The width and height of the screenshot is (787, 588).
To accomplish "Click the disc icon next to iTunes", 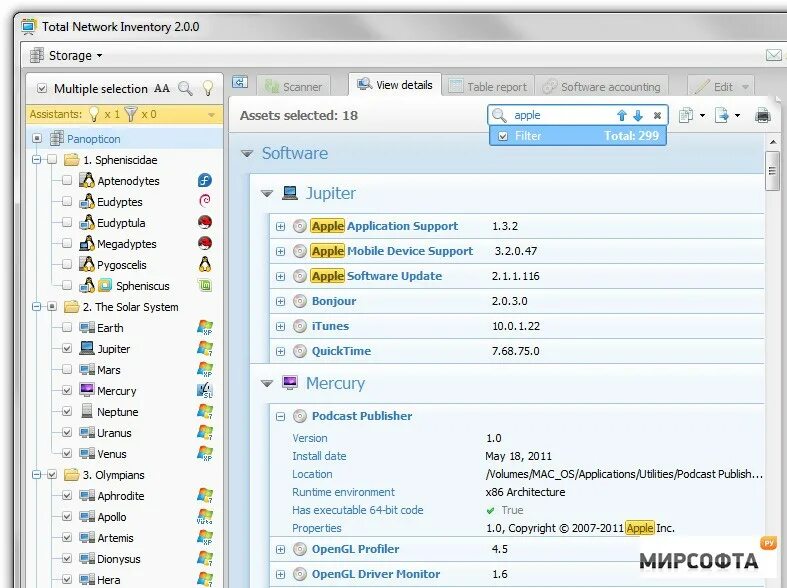I will [x=300, y=326].
